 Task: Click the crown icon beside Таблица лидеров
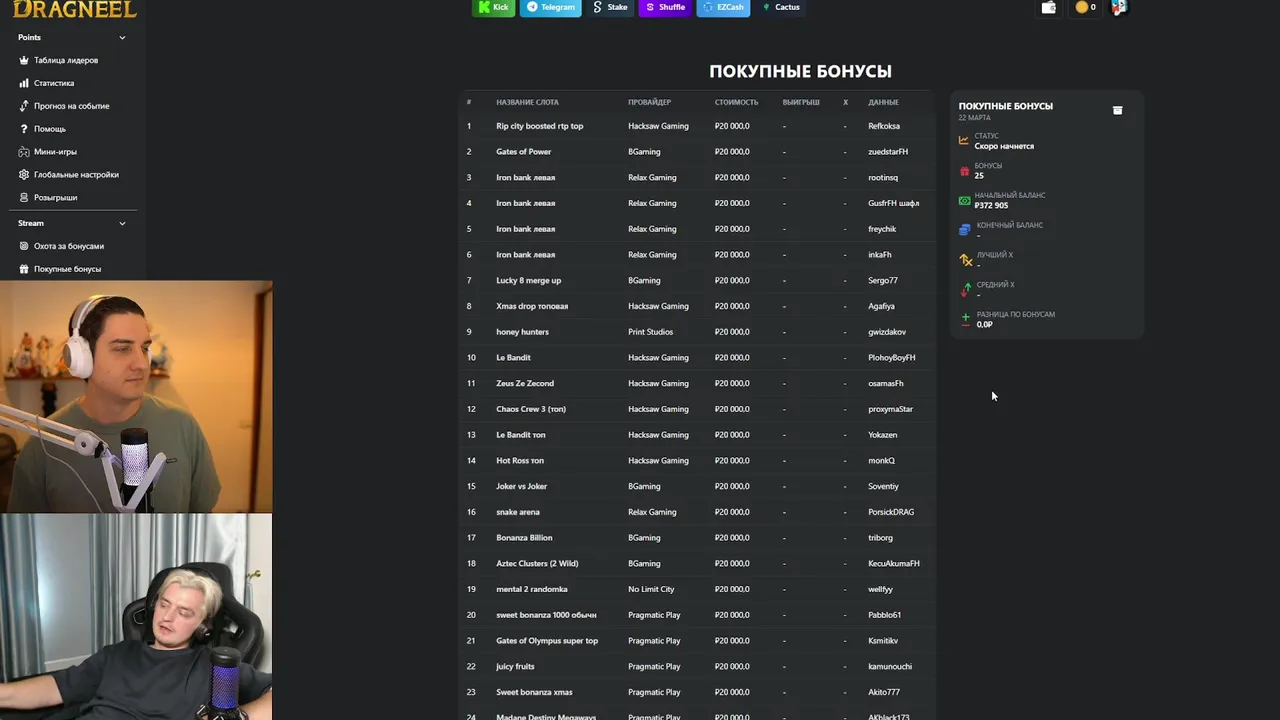click(24, 60)
